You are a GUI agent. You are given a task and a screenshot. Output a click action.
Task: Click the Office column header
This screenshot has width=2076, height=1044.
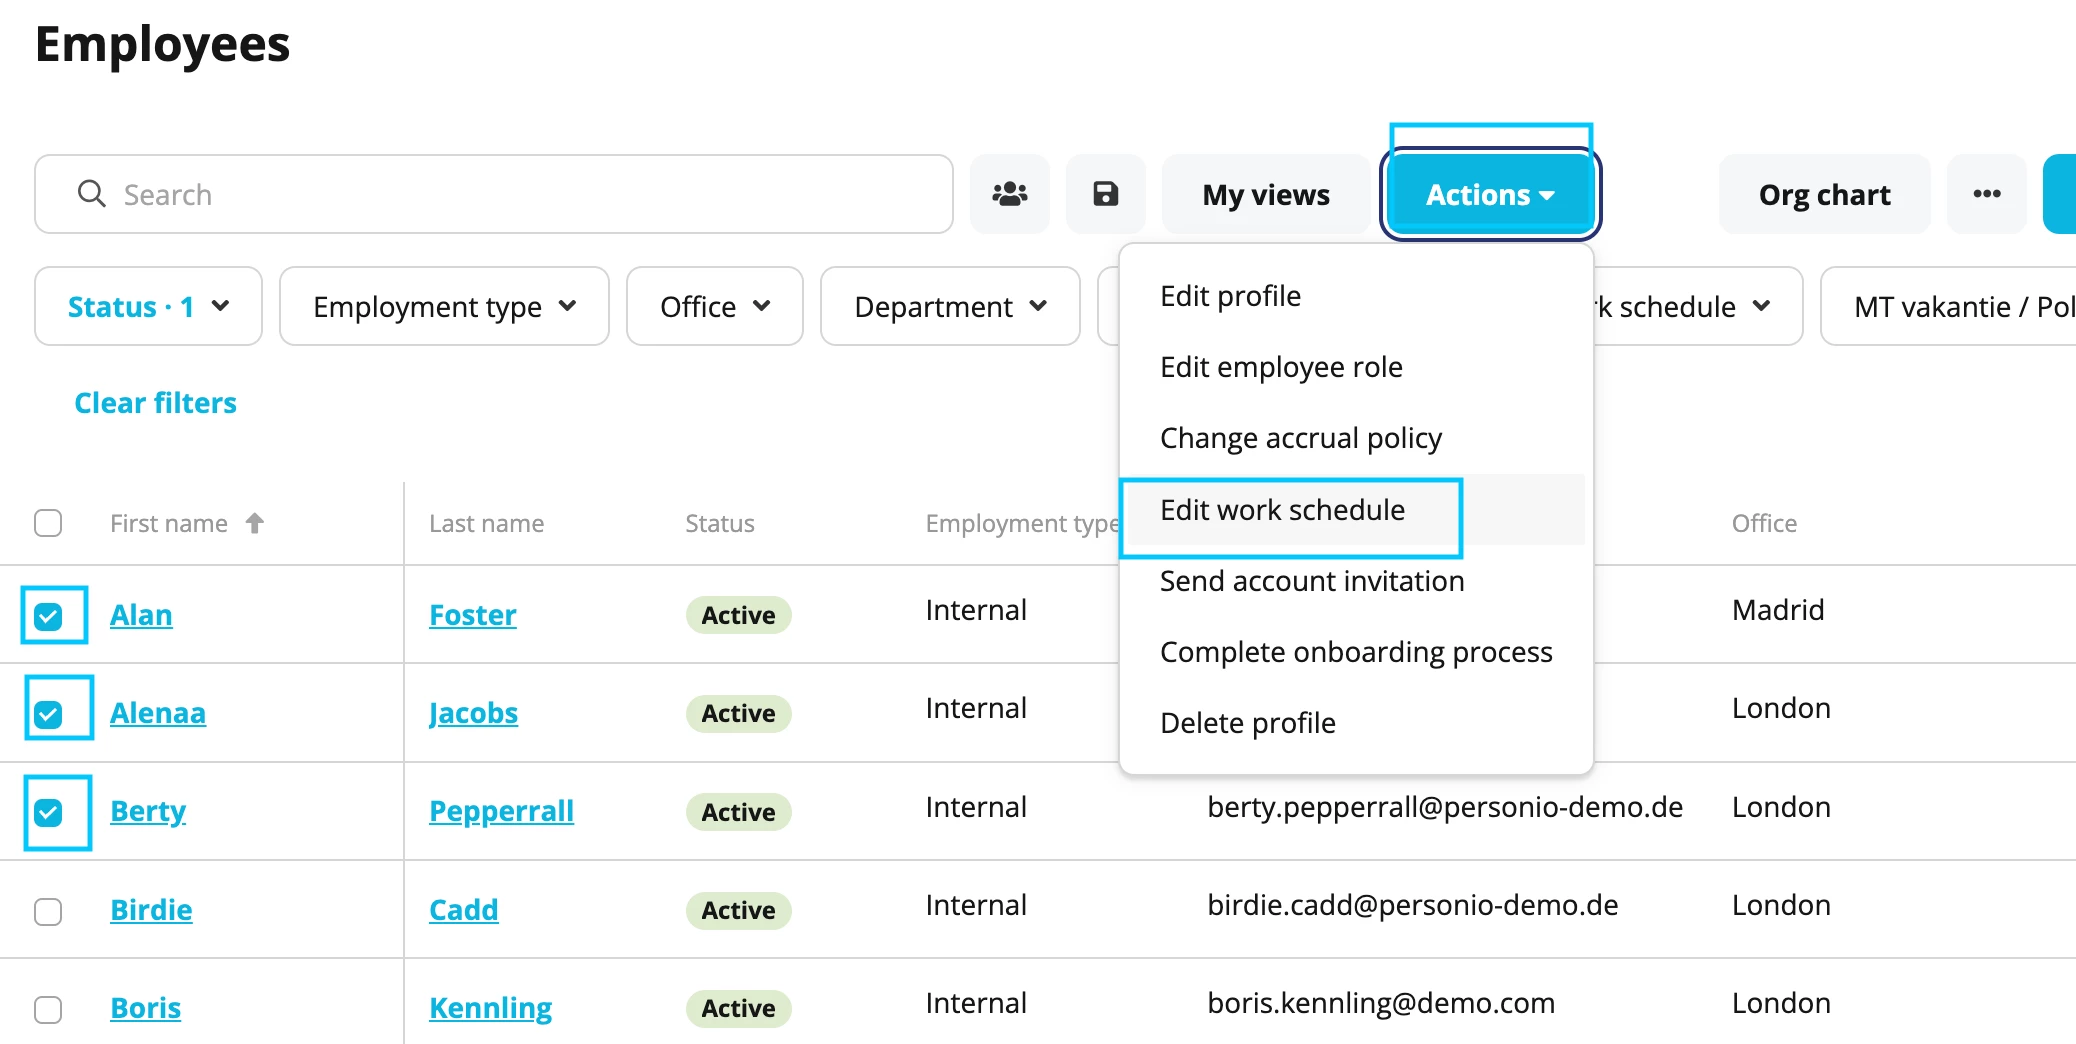[x=1764, y=523]
